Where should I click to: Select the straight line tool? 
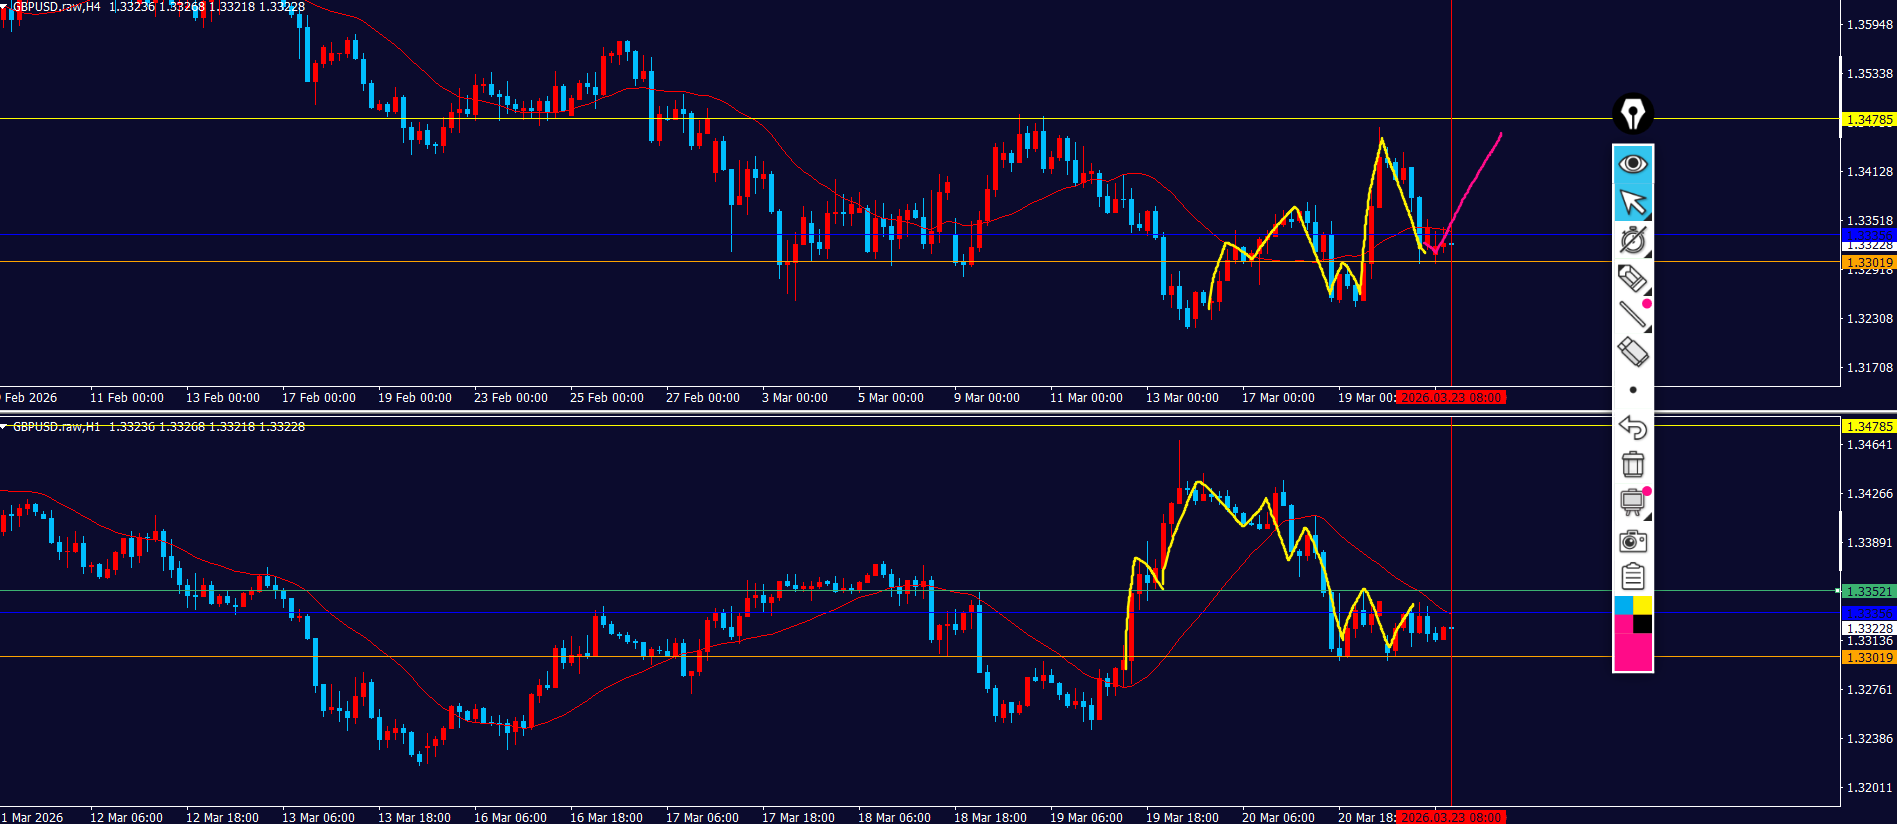point(1632,314)
